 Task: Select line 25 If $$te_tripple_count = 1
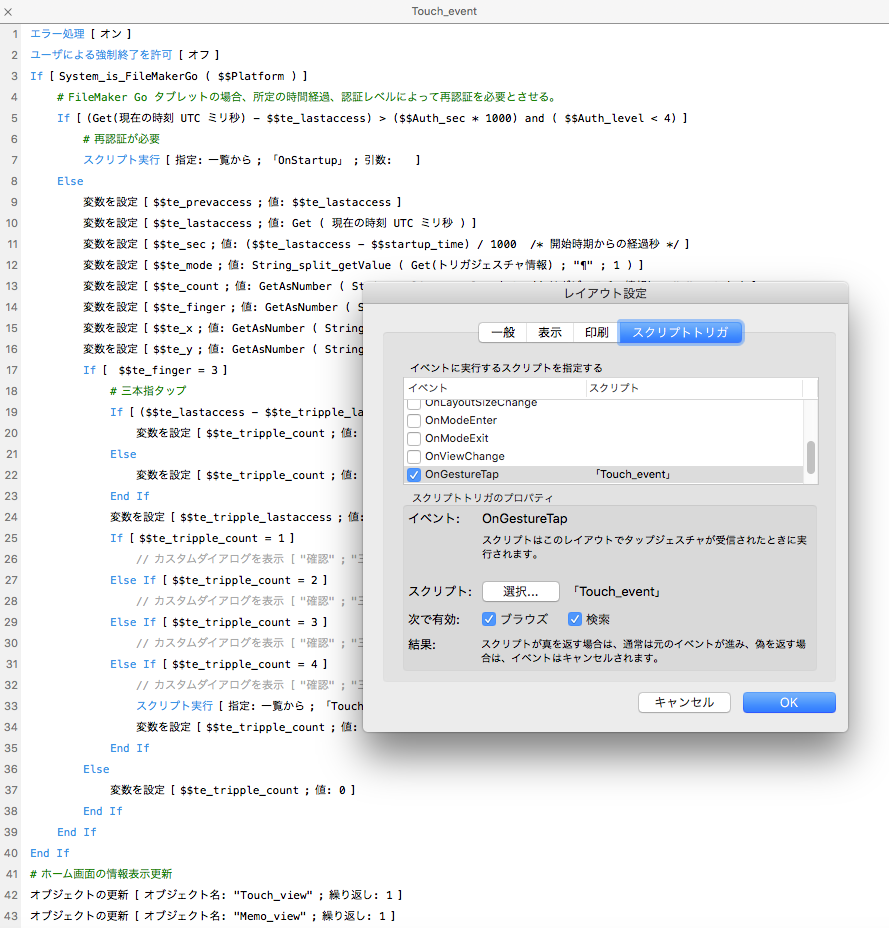pyautogui.click(x=202, y=539)
